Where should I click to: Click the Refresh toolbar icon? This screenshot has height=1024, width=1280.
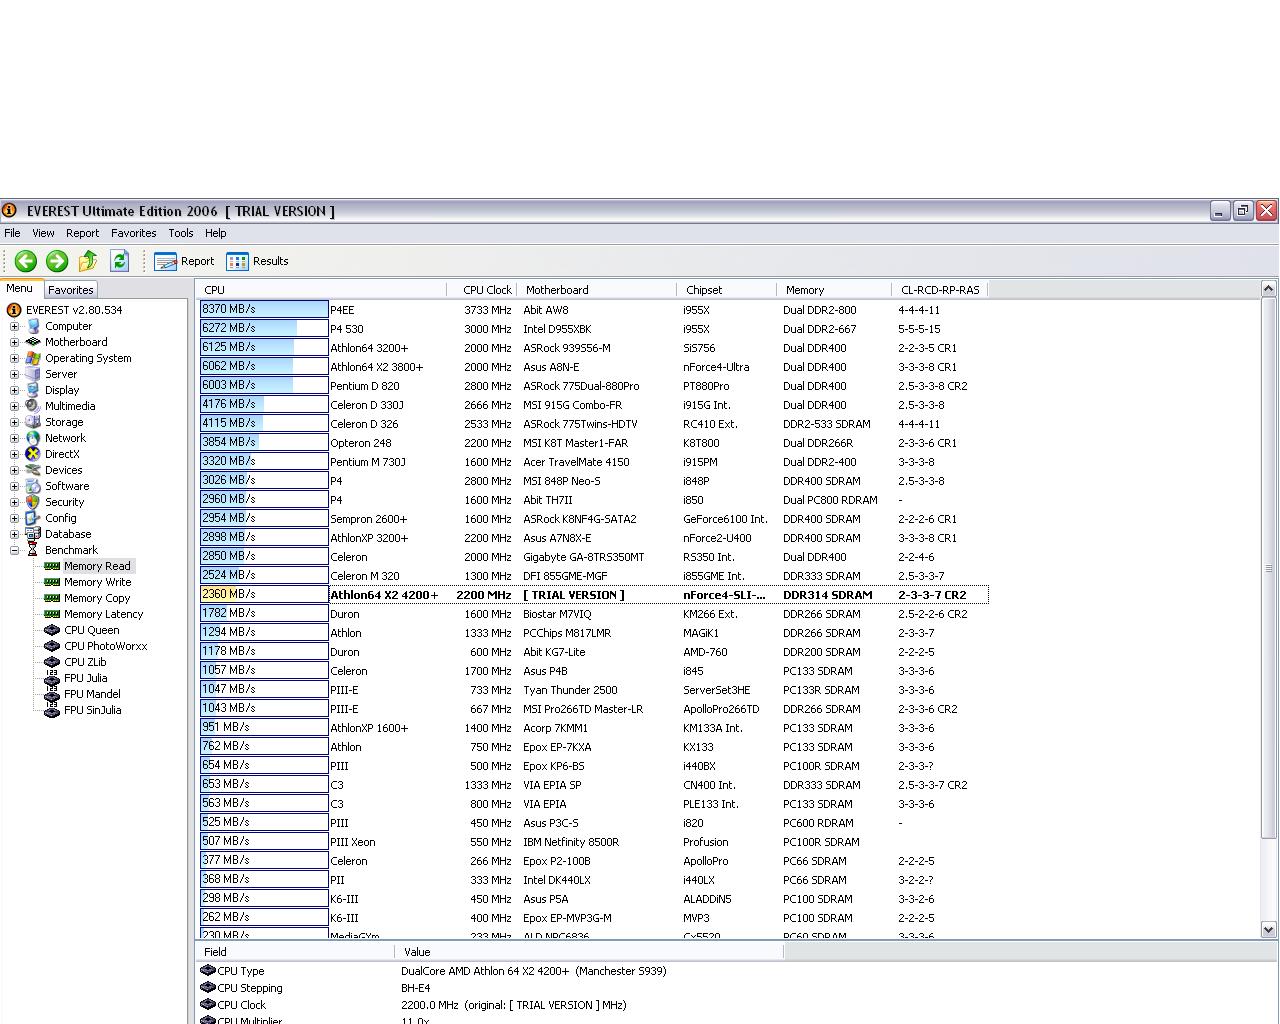coord(119,261)
